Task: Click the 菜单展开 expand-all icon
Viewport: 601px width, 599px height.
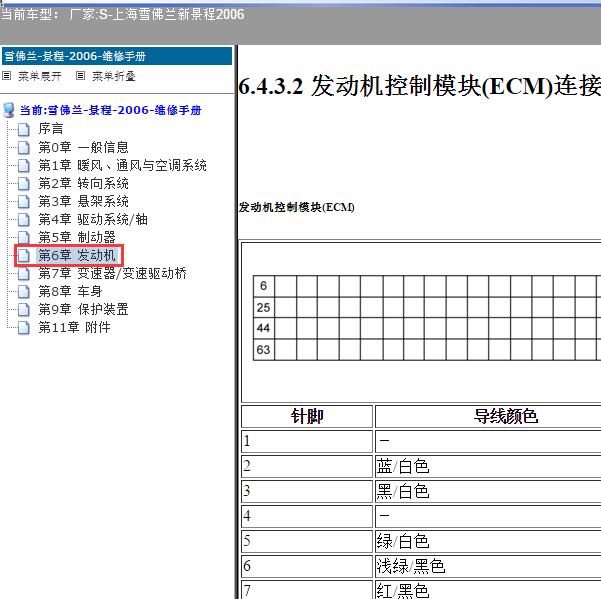Action: pyautogui.click(x=7, y=76)
